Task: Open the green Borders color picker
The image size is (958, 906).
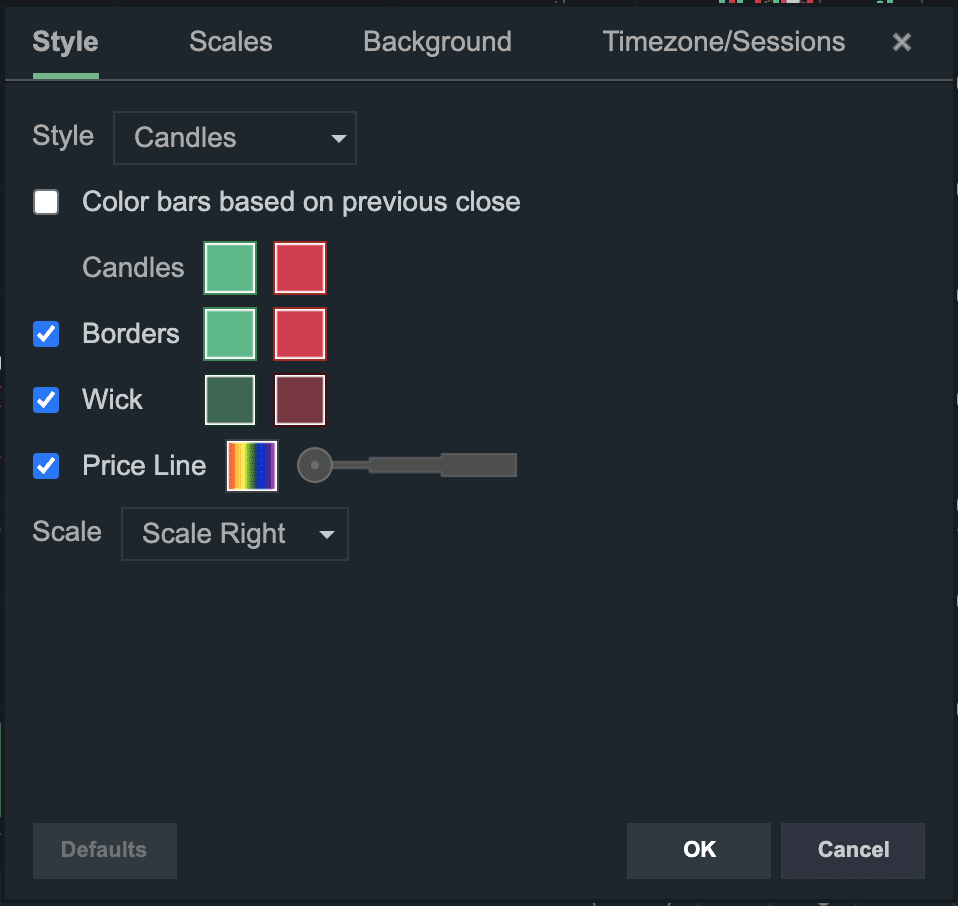Action: 230,334
